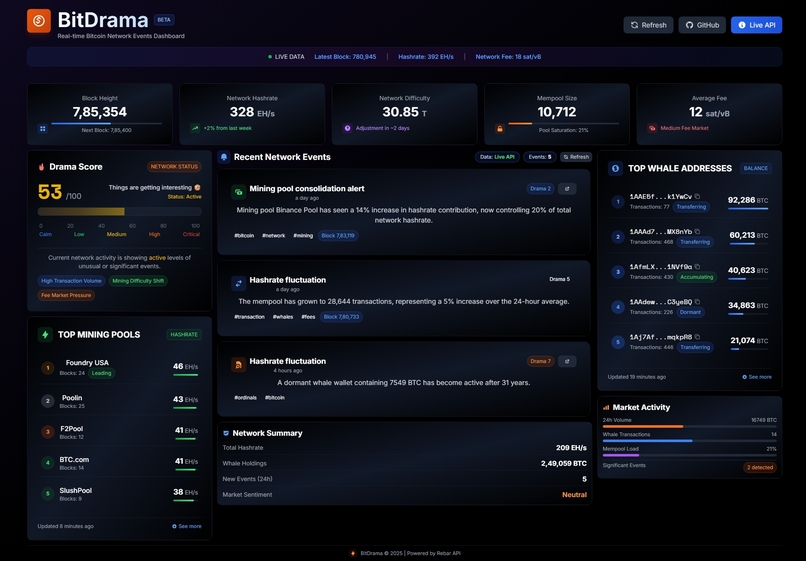Click the Network Fee: 18 sat/vB text

508,57
